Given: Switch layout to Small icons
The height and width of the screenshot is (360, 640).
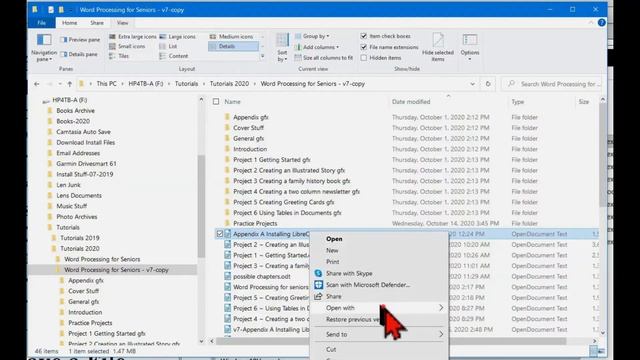Looking at the screenshot, I should click(127, 46).
